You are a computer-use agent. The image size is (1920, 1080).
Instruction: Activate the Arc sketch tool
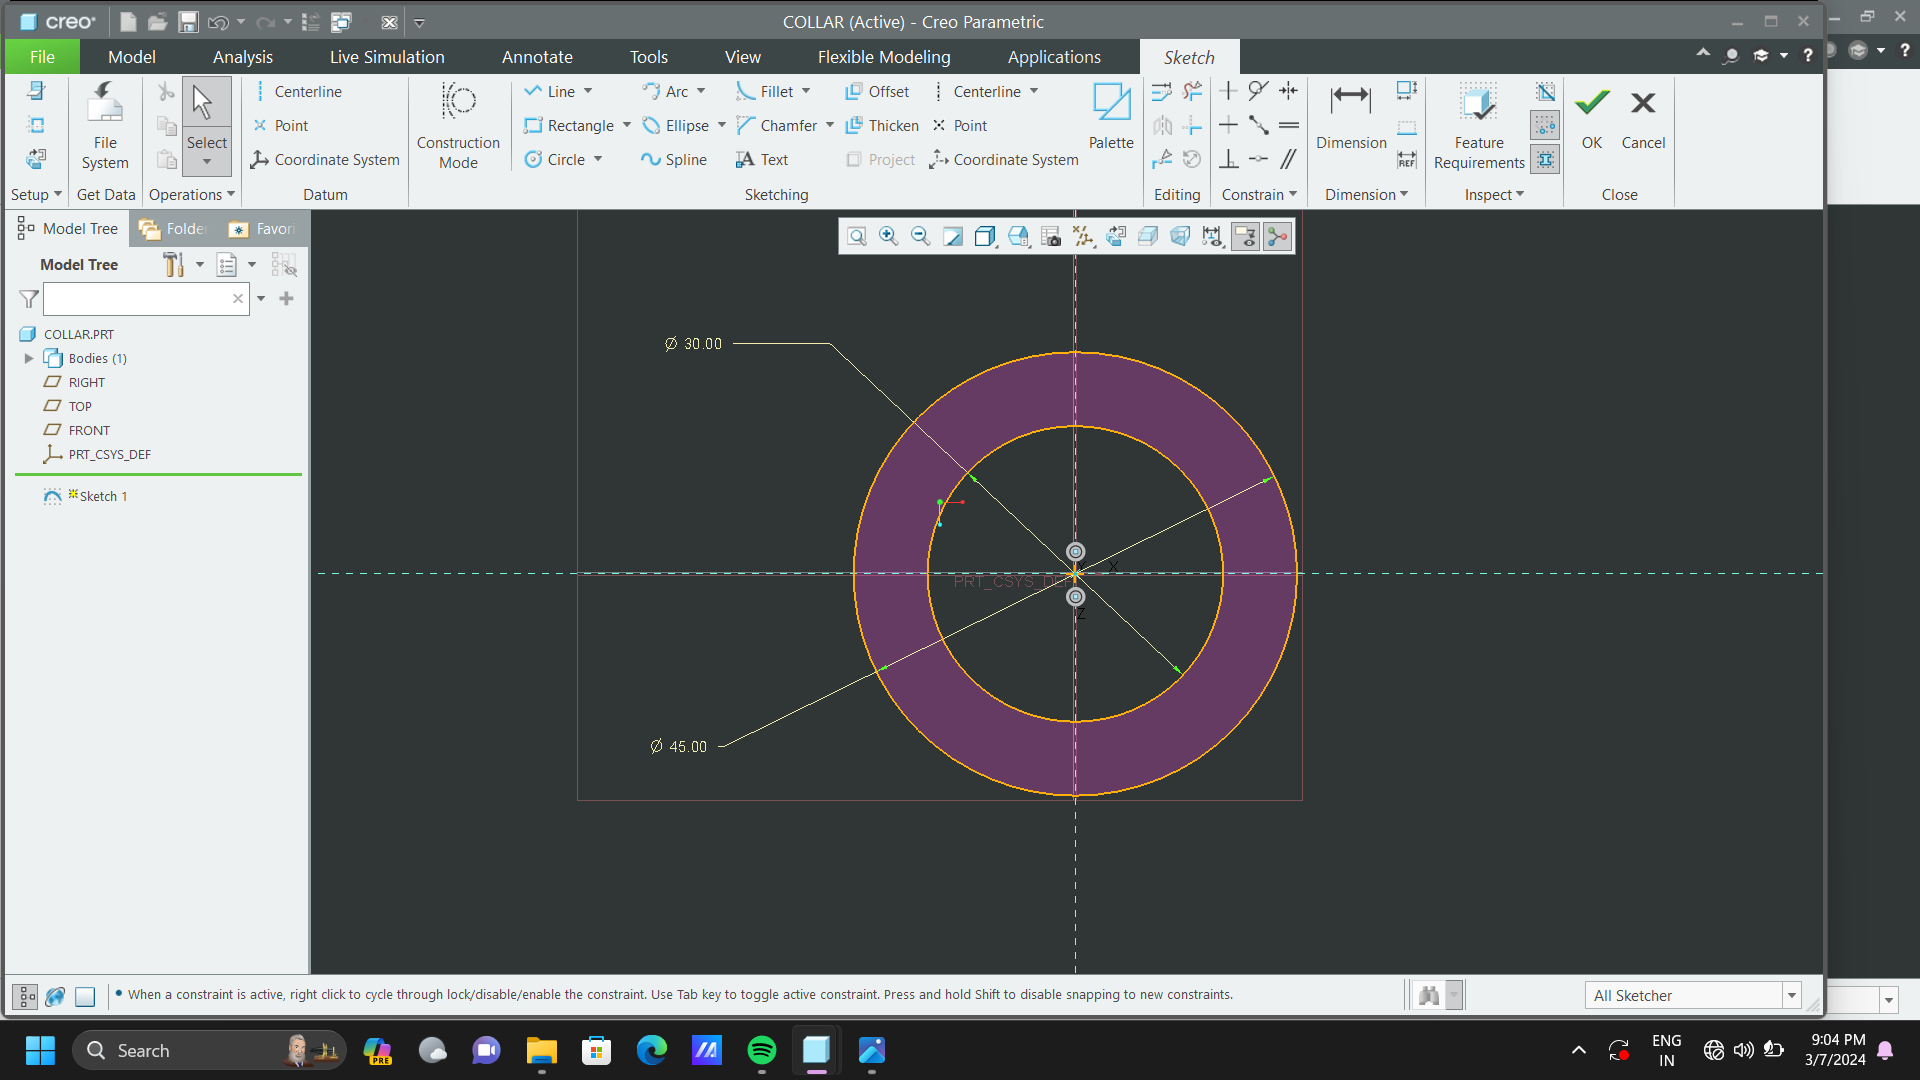coord(665,91)
